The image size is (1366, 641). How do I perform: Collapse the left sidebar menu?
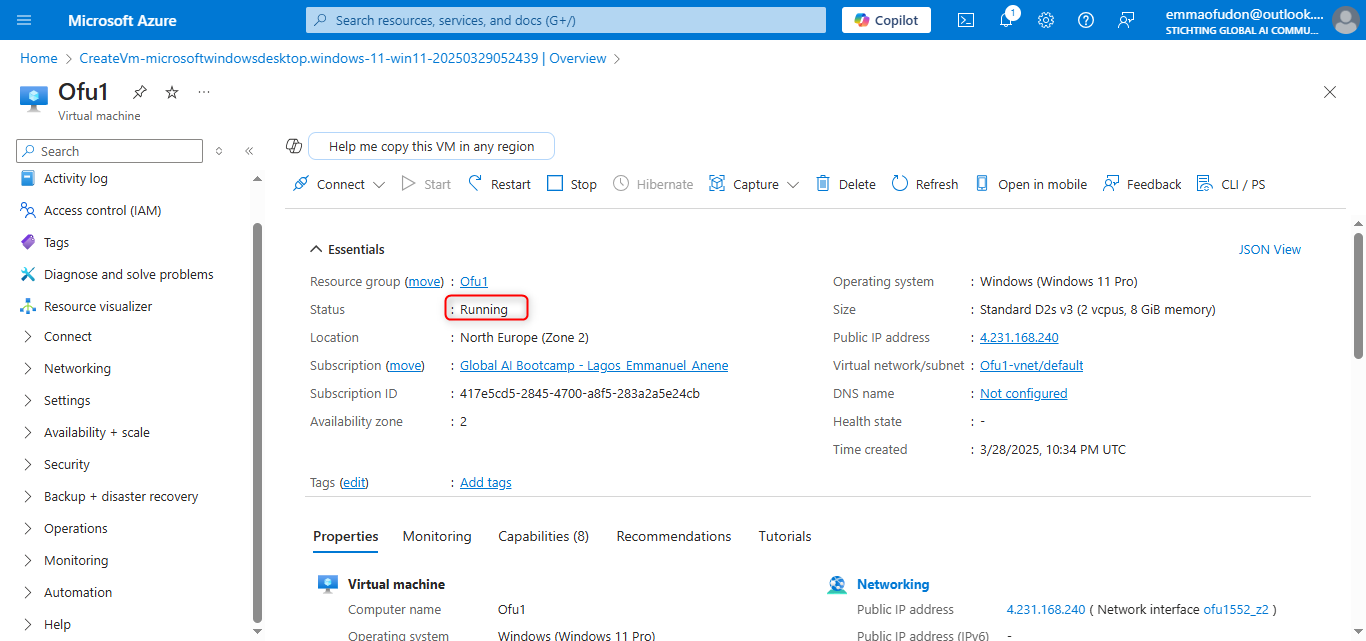click(x=249, y=151)
